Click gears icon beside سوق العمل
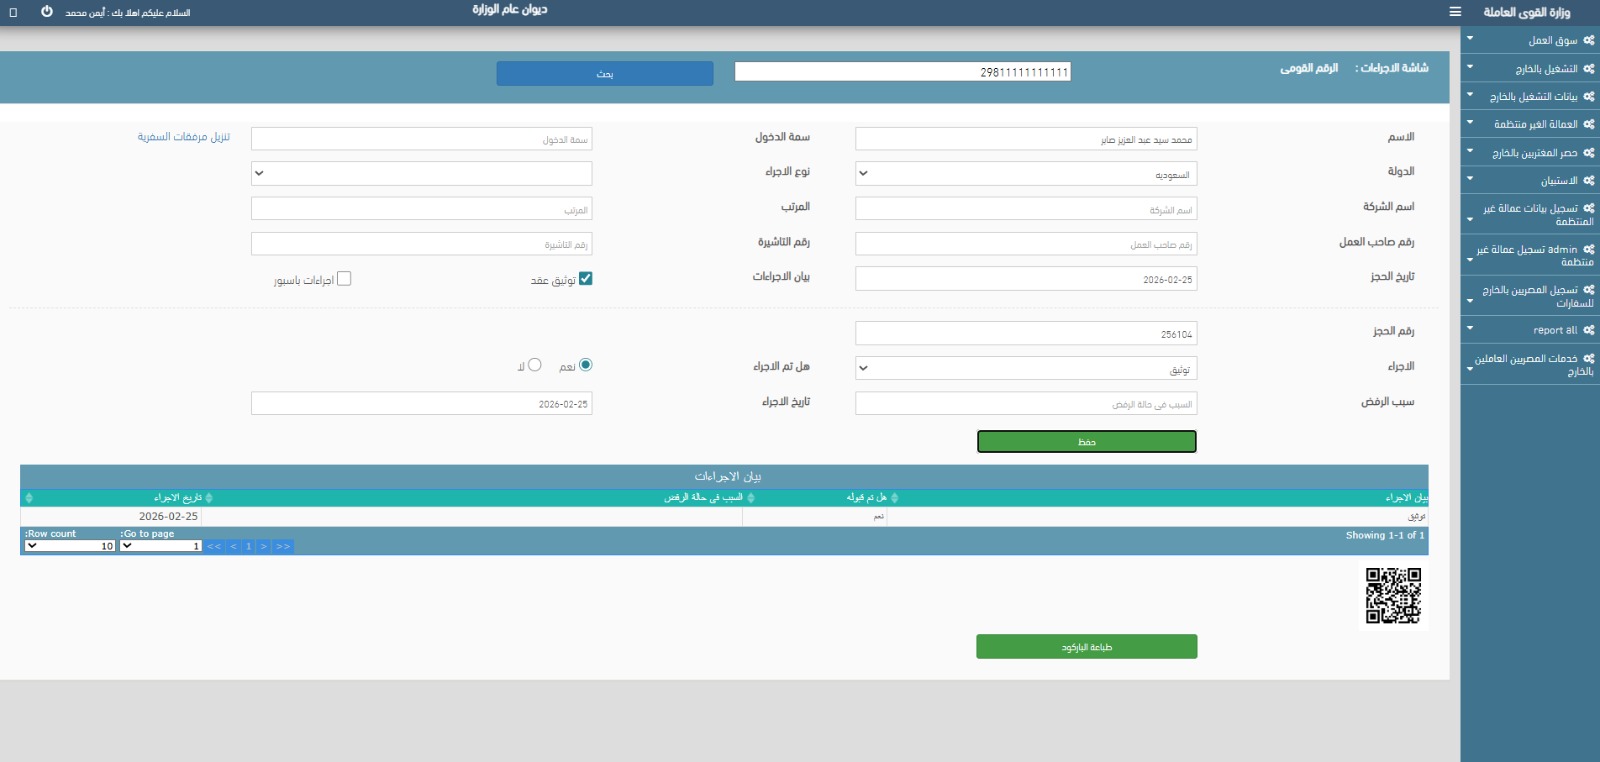 pyautogui.click(x=1589, y=41)
